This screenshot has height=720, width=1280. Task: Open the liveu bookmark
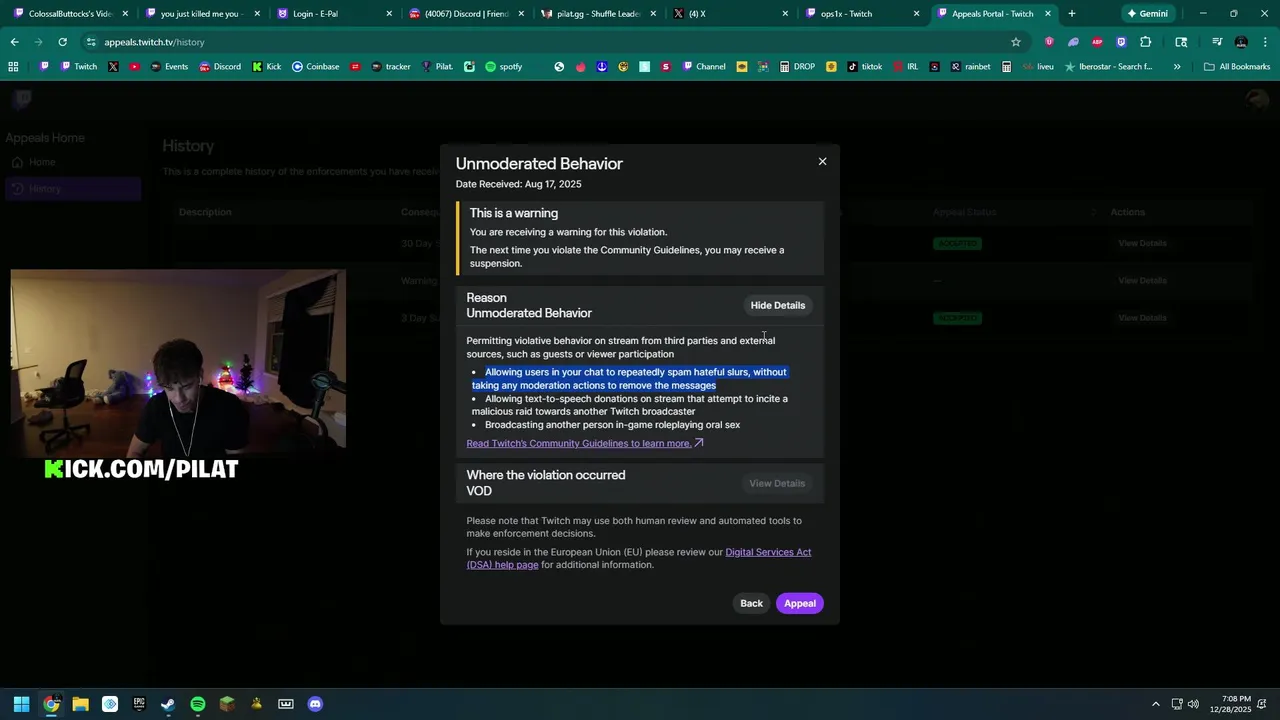pyautogui.click(x=1038, y=67)
